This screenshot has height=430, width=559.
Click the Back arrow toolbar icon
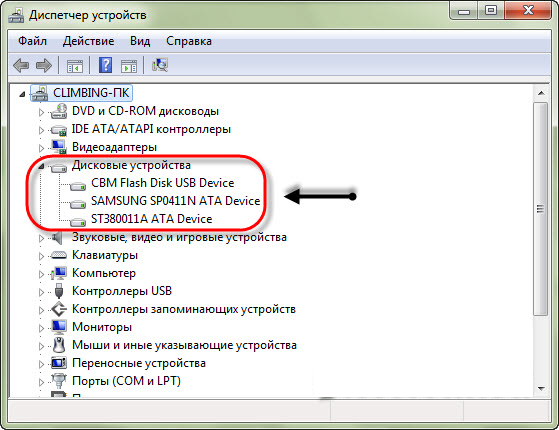click(21, 65)
